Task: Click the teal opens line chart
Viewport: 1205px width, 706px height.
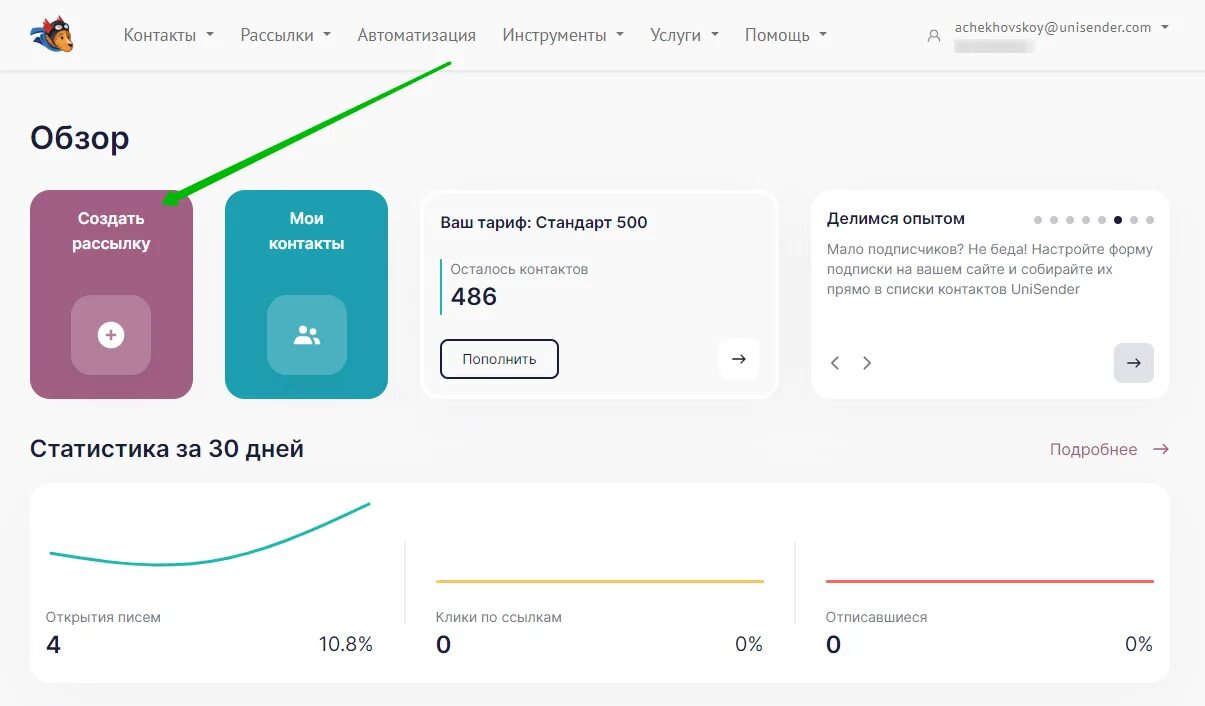Action: coord(210,534)
